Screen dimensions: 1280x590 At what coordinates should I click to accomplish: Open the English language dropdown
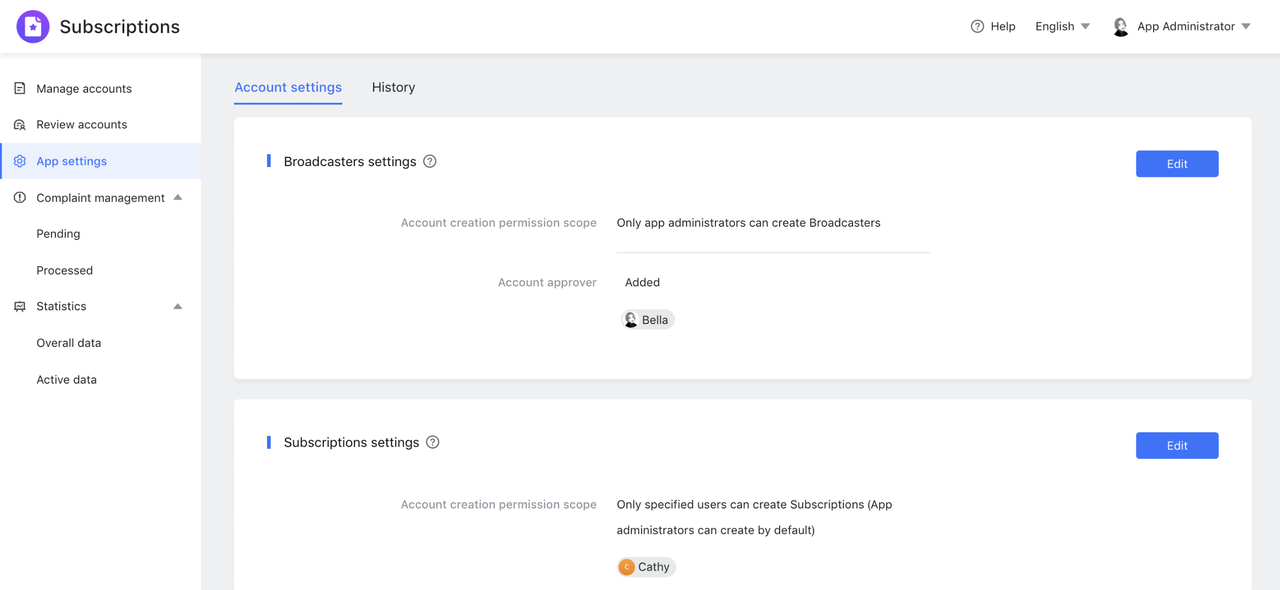click(1062, 27)
